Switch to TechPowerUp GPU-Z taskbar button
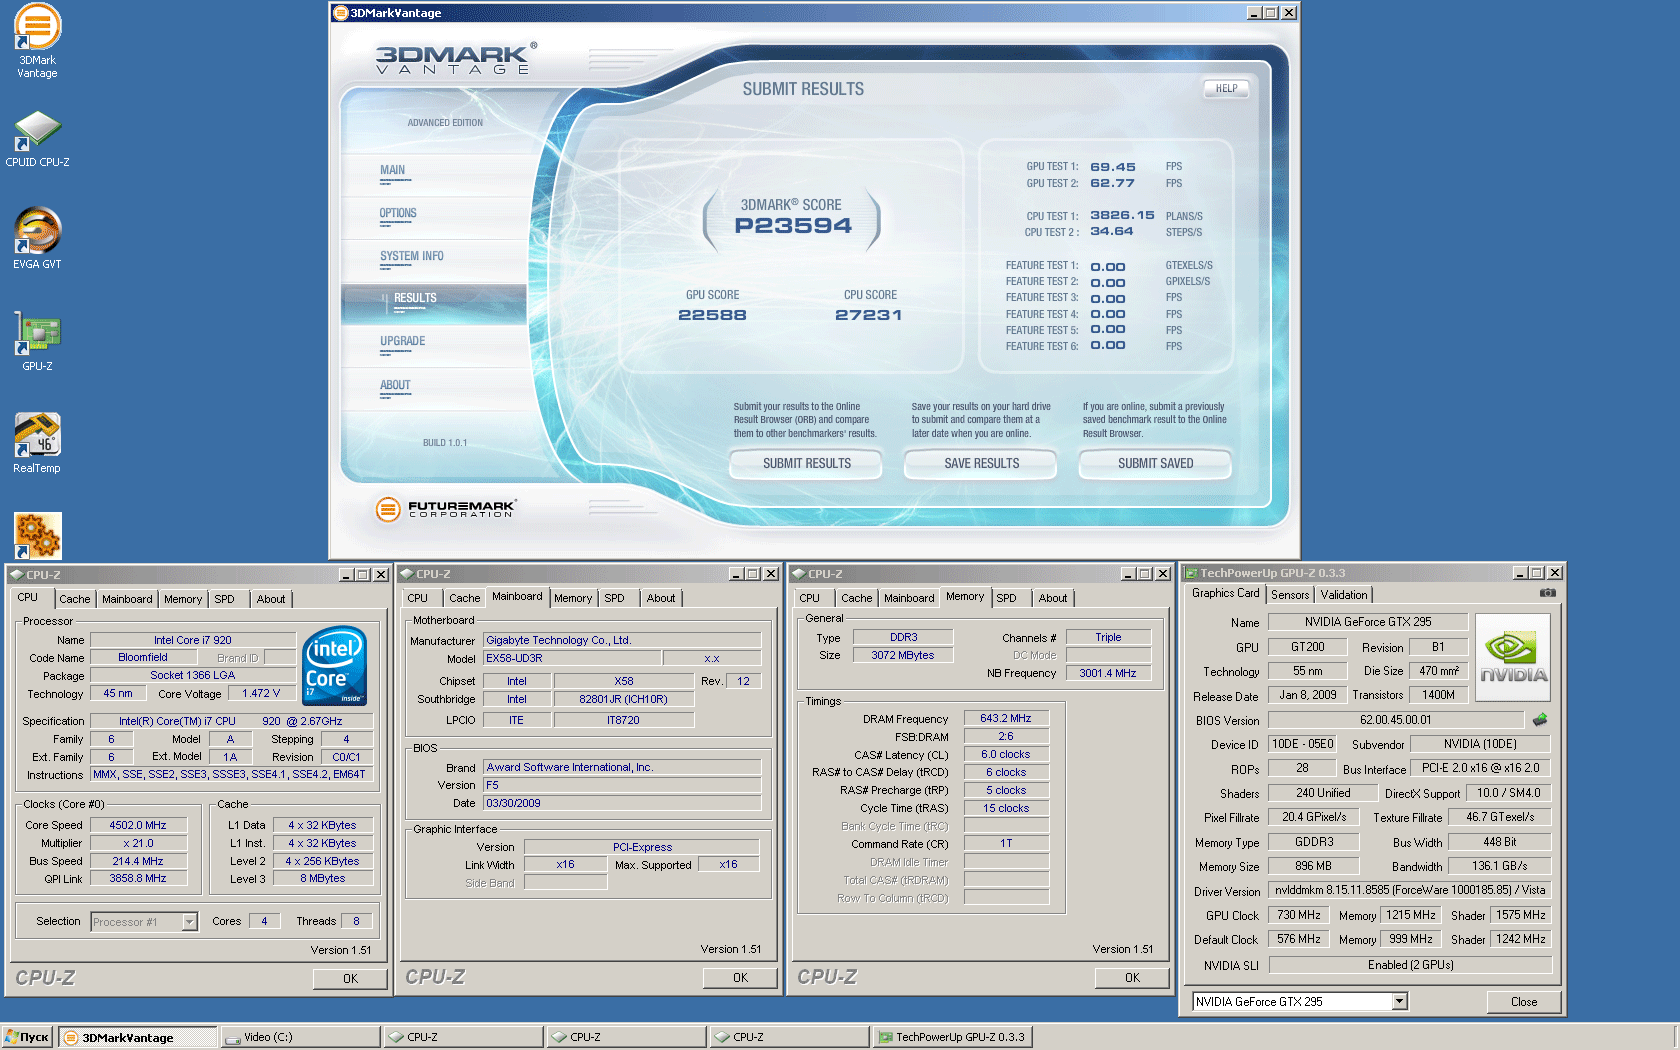The image size is (1680, 1050). tap(952, 1037)
